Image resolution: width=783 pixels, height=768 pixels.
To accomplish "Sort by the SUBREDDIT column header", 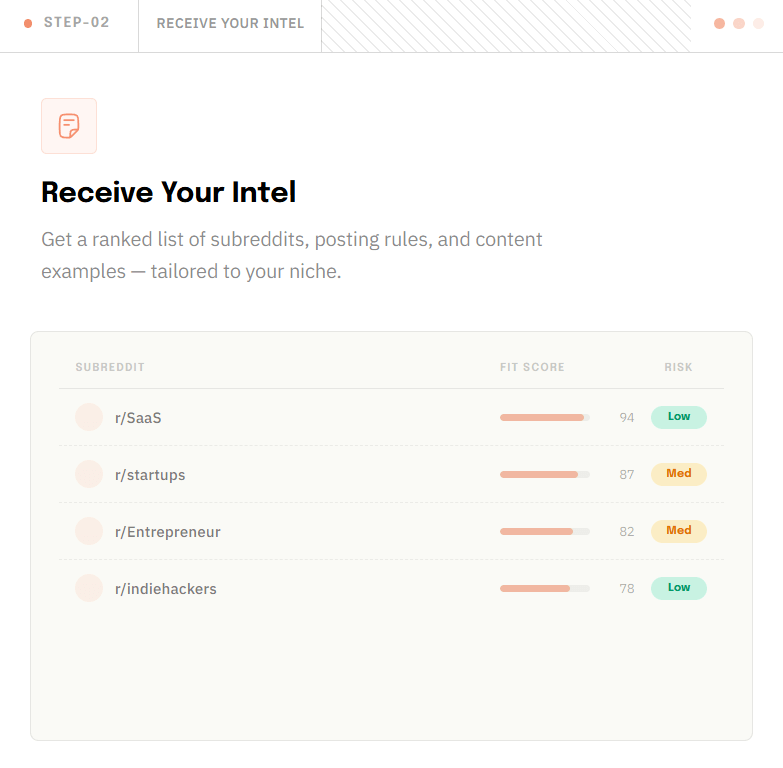I will 110,367.
